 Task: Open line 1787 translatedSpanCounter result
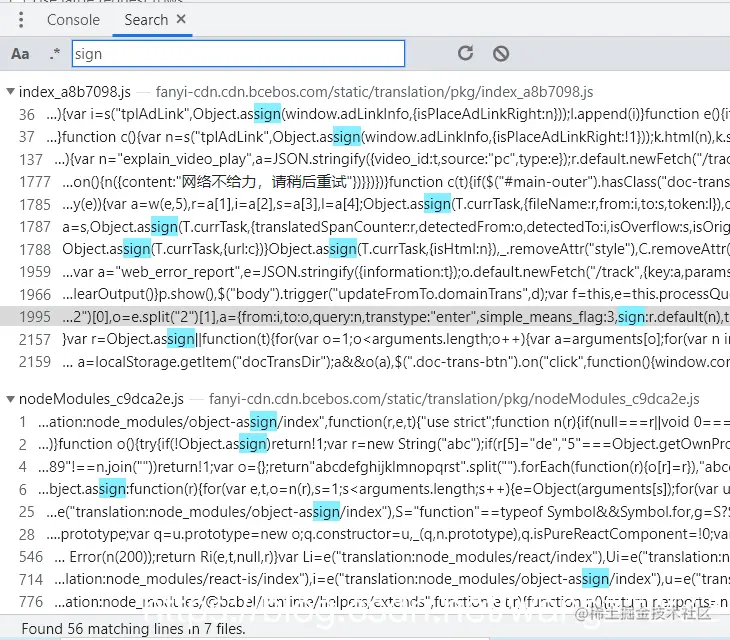point(365,227)
